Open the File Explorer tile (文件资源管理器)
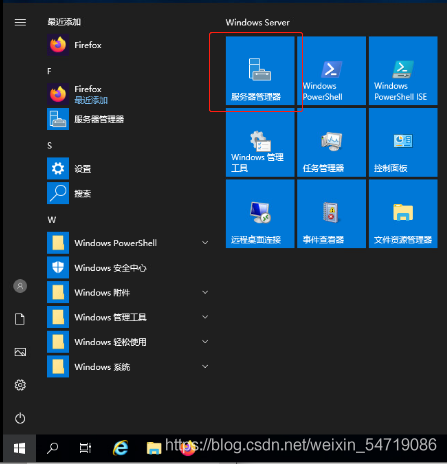 (403, 214)
